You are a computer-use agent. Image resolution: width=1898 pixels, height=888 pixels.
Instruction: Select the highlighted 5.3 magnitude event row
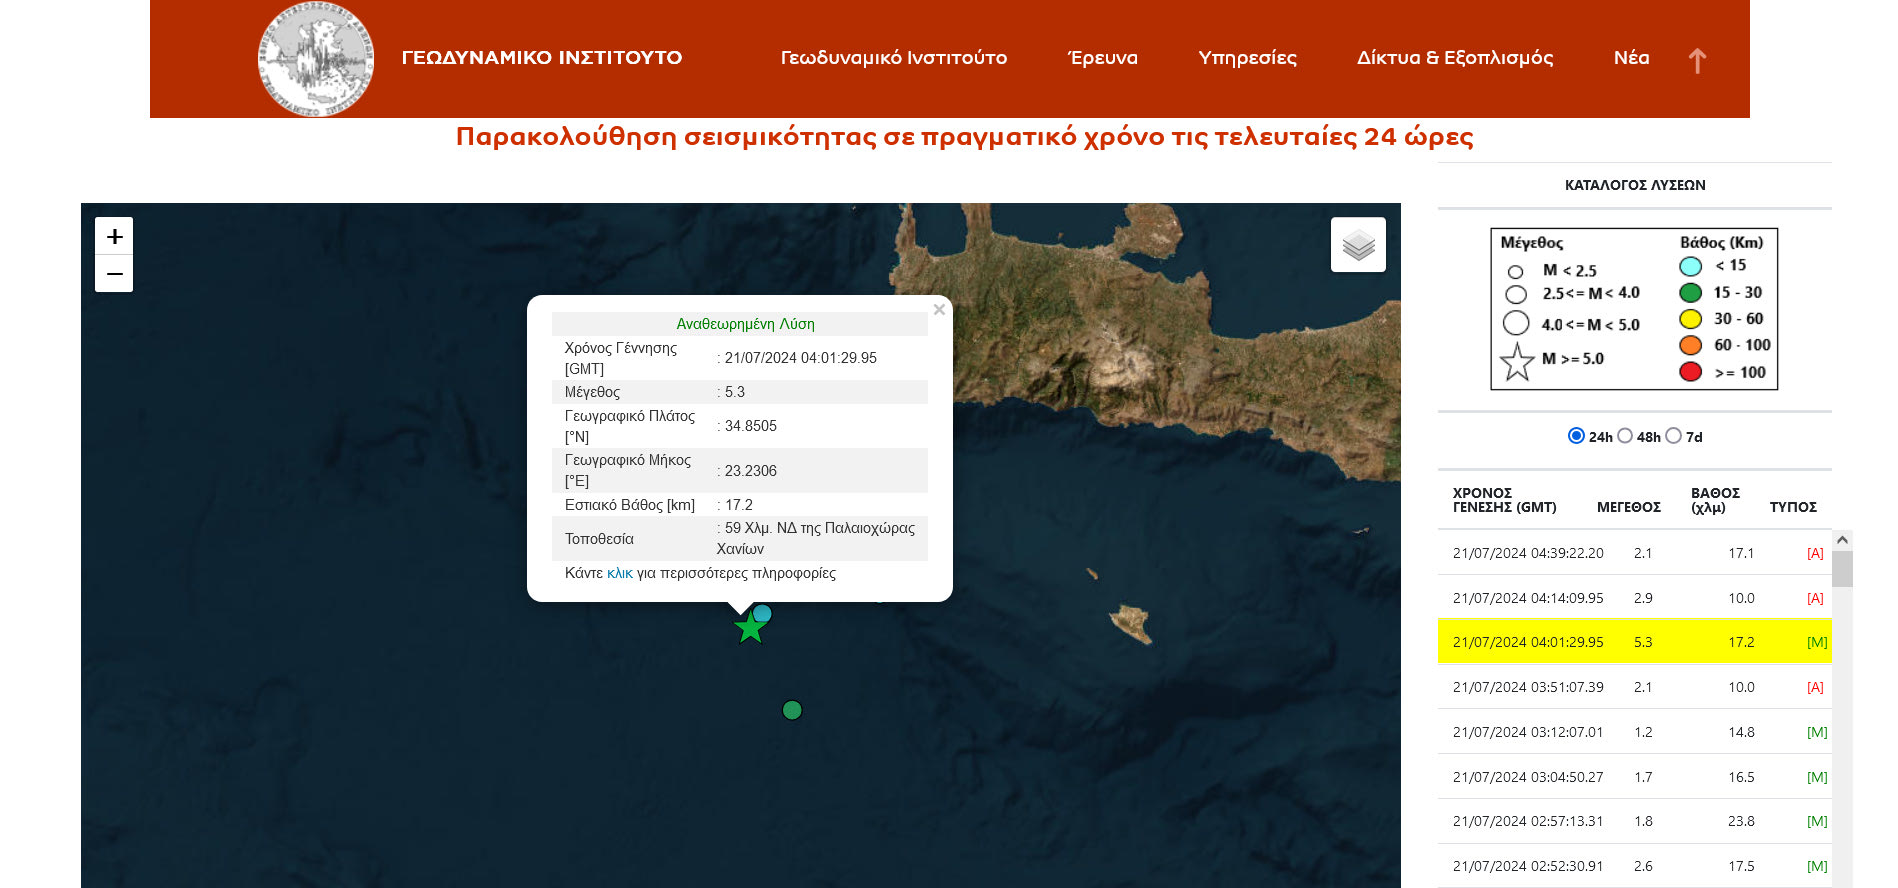(x=1634, y=642)
